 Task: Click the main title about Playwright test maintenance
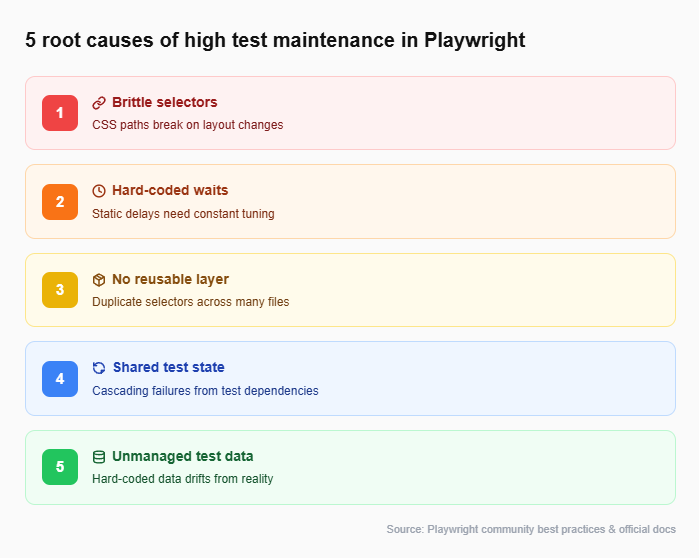(275, 40)
